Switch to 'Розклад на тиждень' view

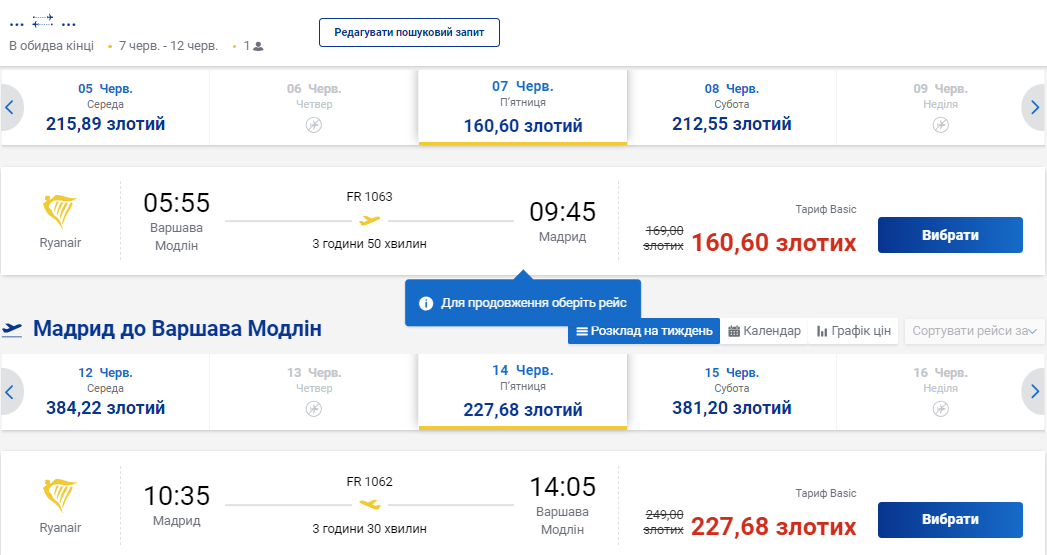pos(644,331)
